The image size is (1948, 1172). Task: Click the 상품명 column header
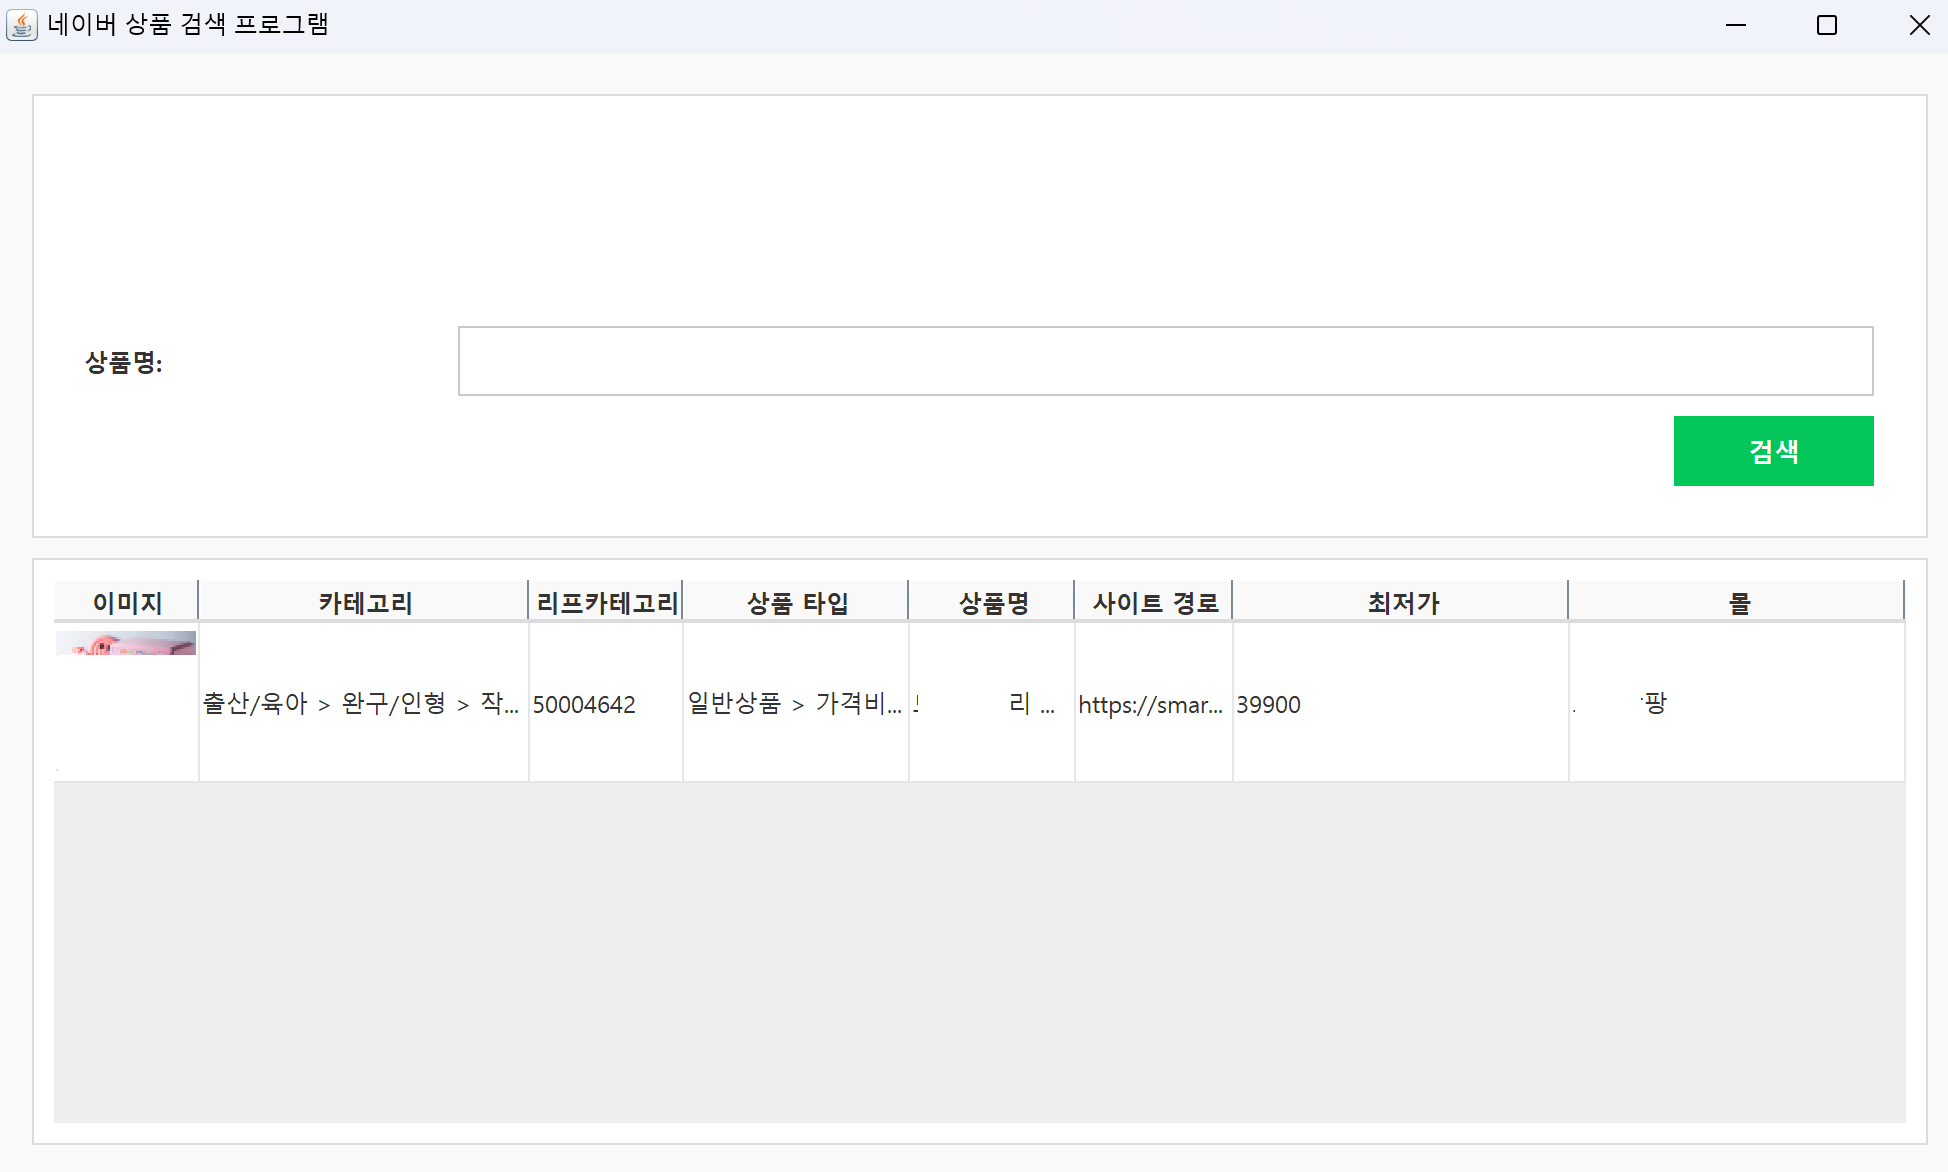point(992,602)
